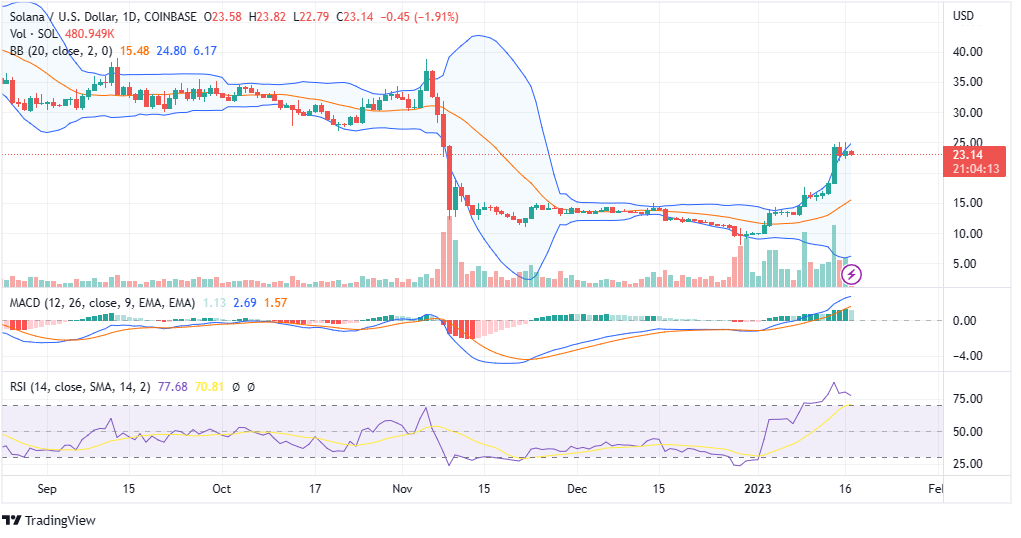Select the BB (20, close, 2, 0) legend

pyautogui.click(x=57, y=50)
